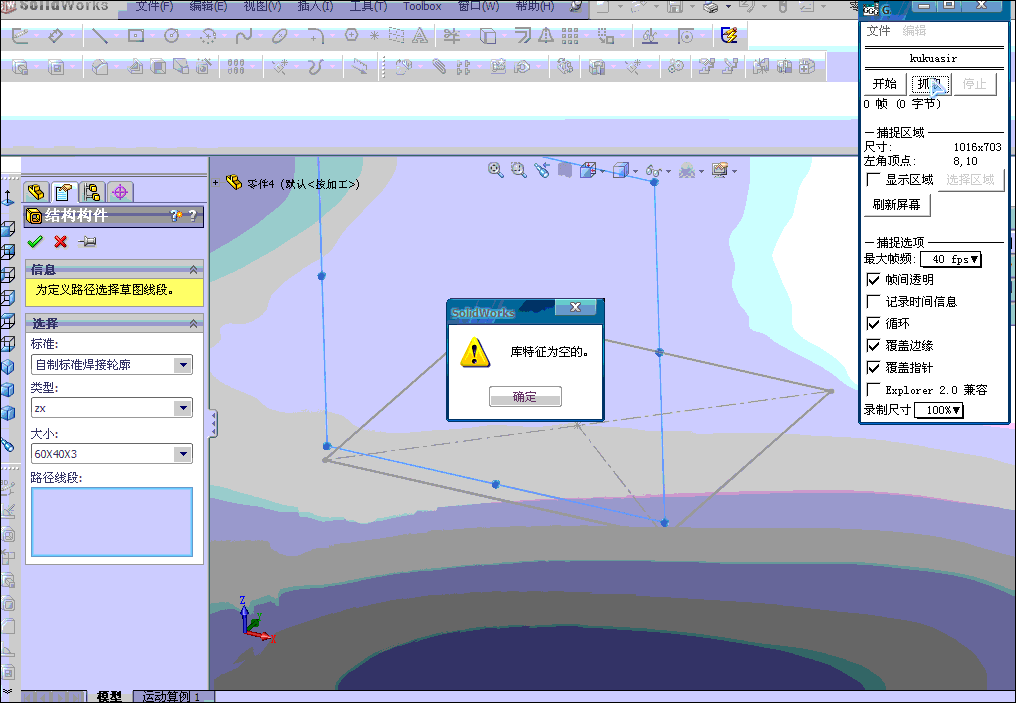Open the 文件 menu in recorder window

[x=878, y=30]
